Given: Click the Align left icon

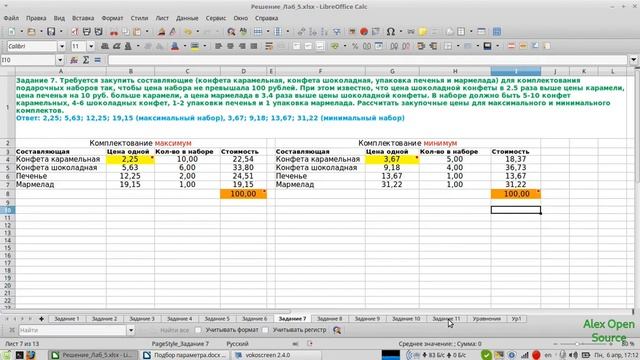Looking at the screenshot, I should point(218,46).
